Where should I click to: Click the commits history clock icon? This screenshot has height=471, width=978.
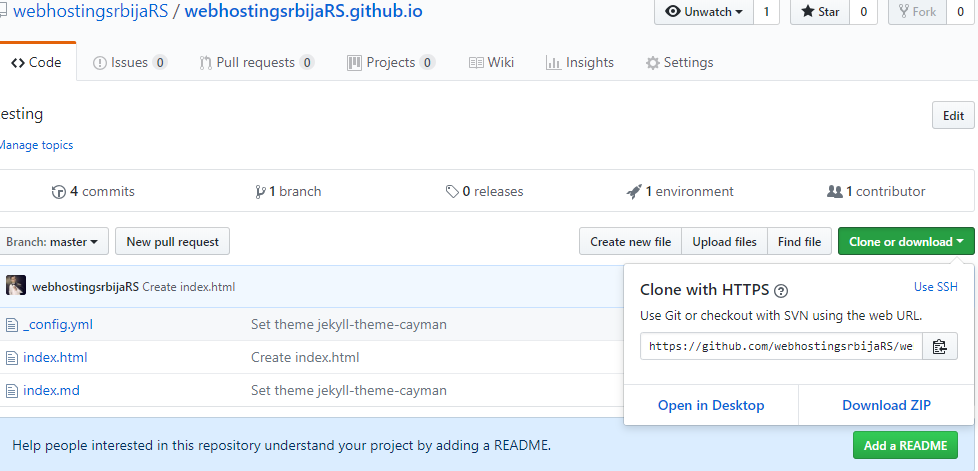click(x=59, y=192)
